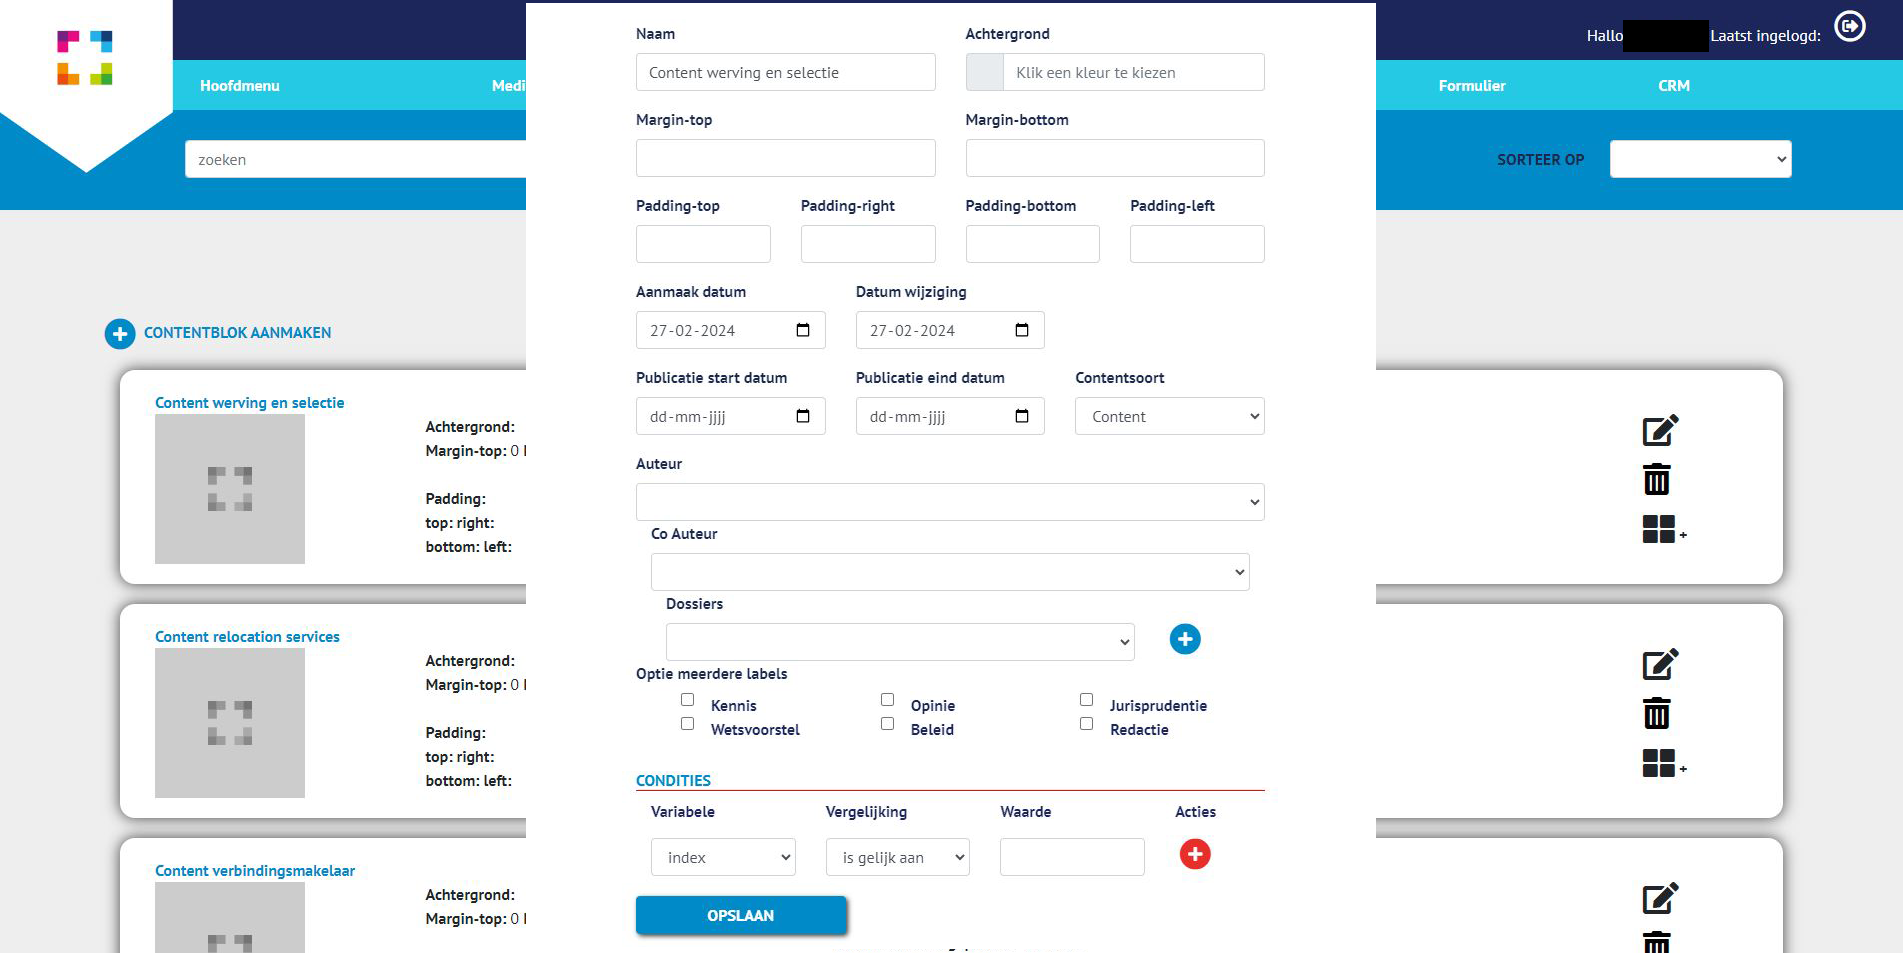Click Contentblok aanmaken link

pyautogui.click(x=237, y=333)
